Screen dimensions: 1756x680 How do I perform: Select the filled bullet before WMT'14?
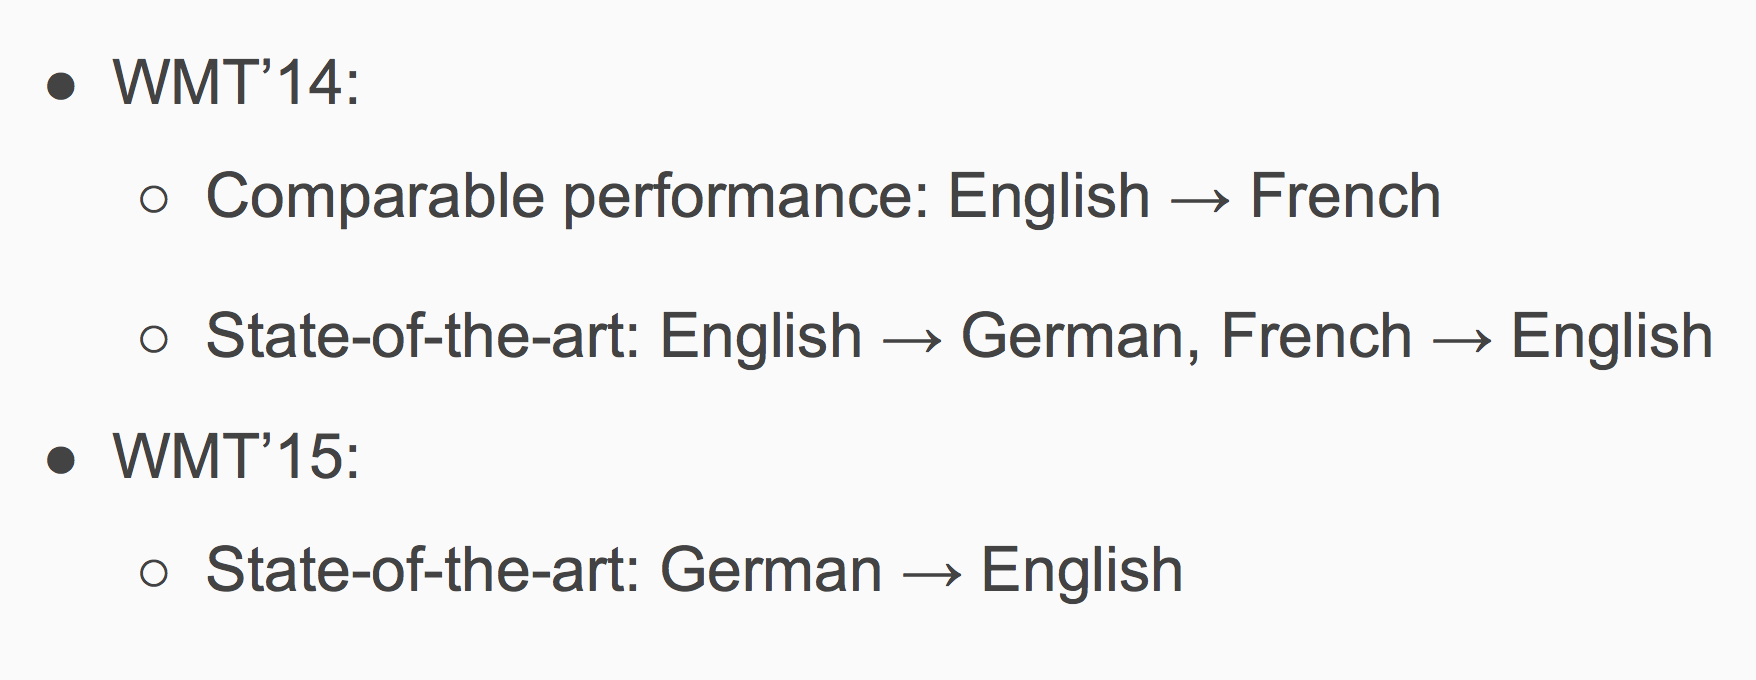61,87
